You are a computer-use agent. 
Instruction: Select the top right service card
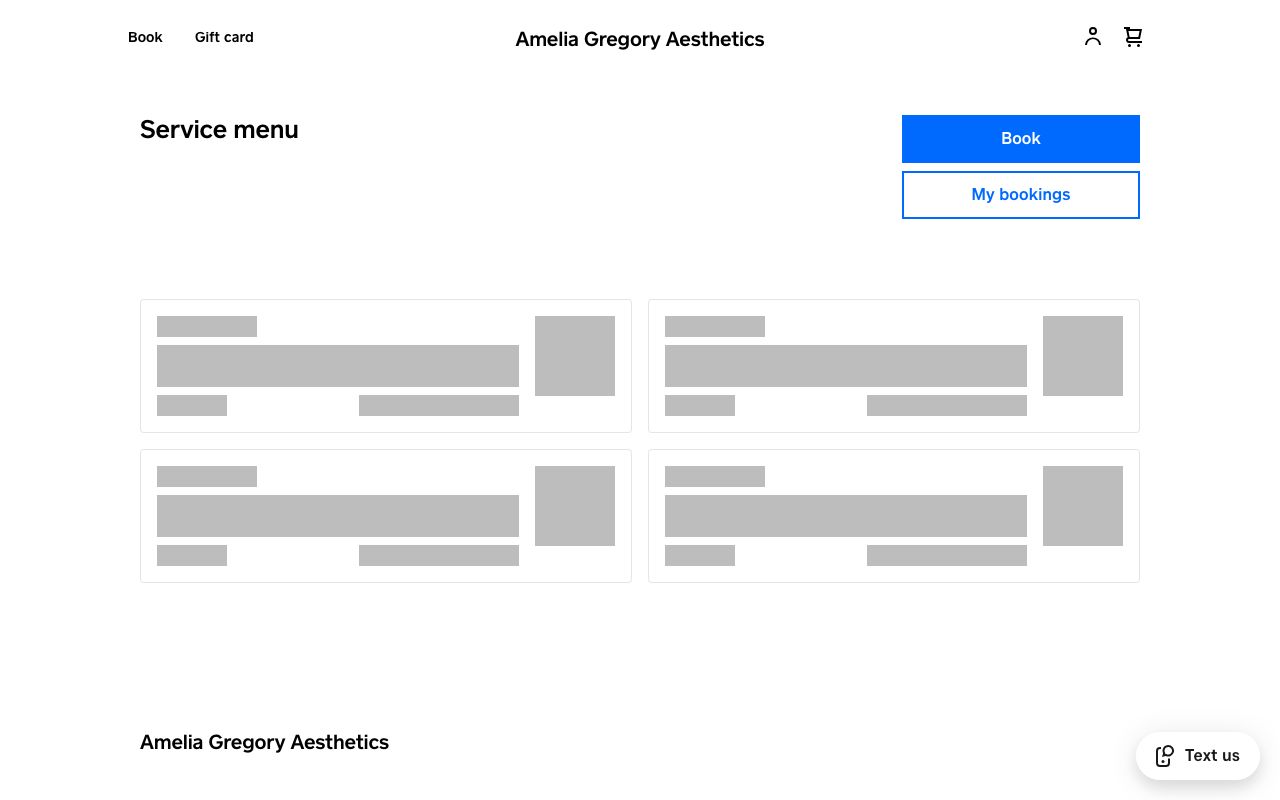point(893,366)
